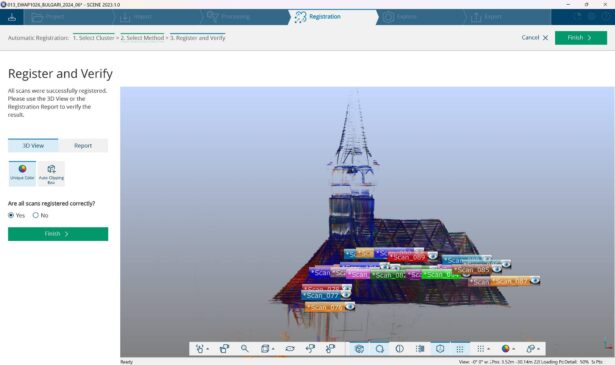Enable the Auto Clipping Box tool

coord(51,173)
